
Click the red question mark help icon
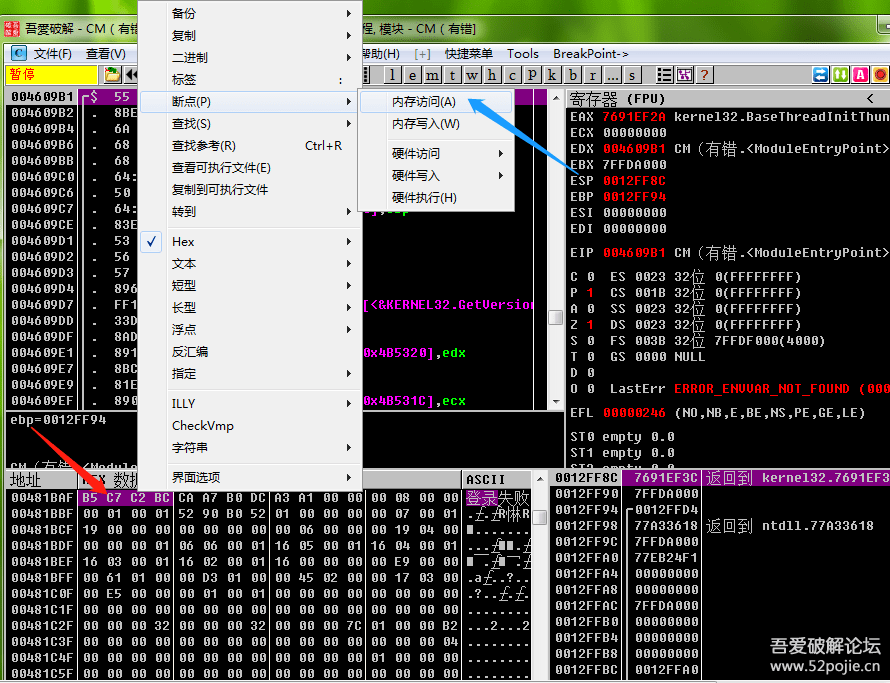(x=705, y=75)
